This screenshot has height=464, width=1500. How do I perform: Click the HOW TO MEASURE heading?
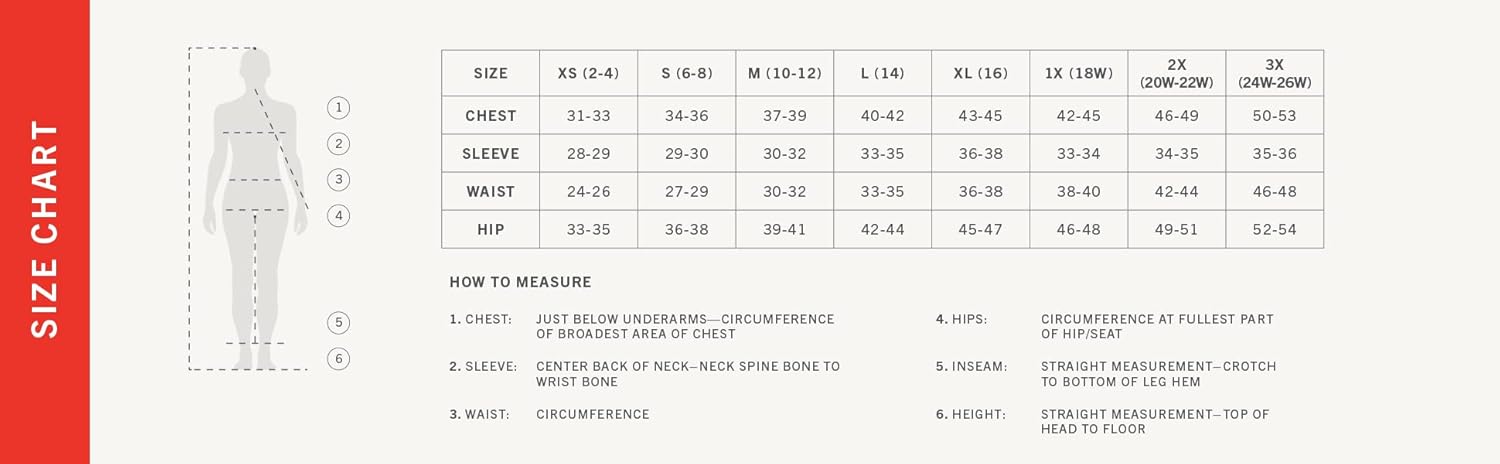(x=520, y=283)
